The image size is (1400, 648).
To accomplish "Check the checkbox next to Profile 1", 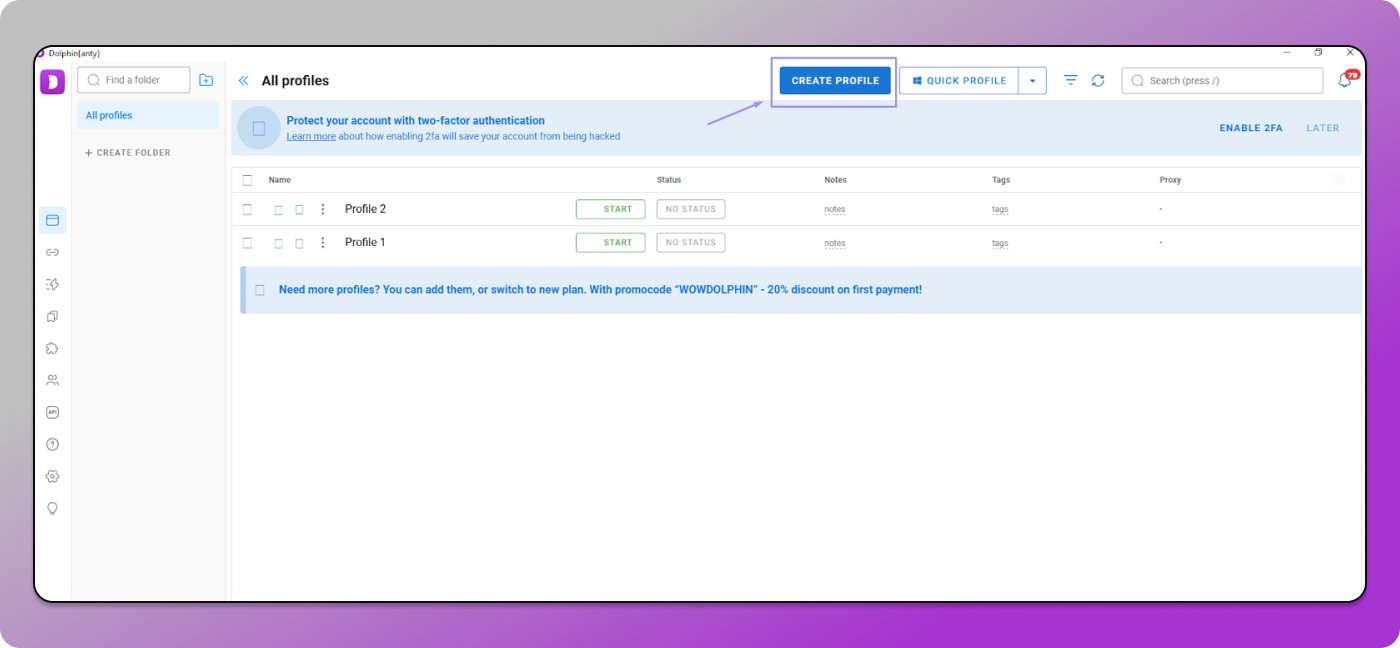I will click(247, 242).
